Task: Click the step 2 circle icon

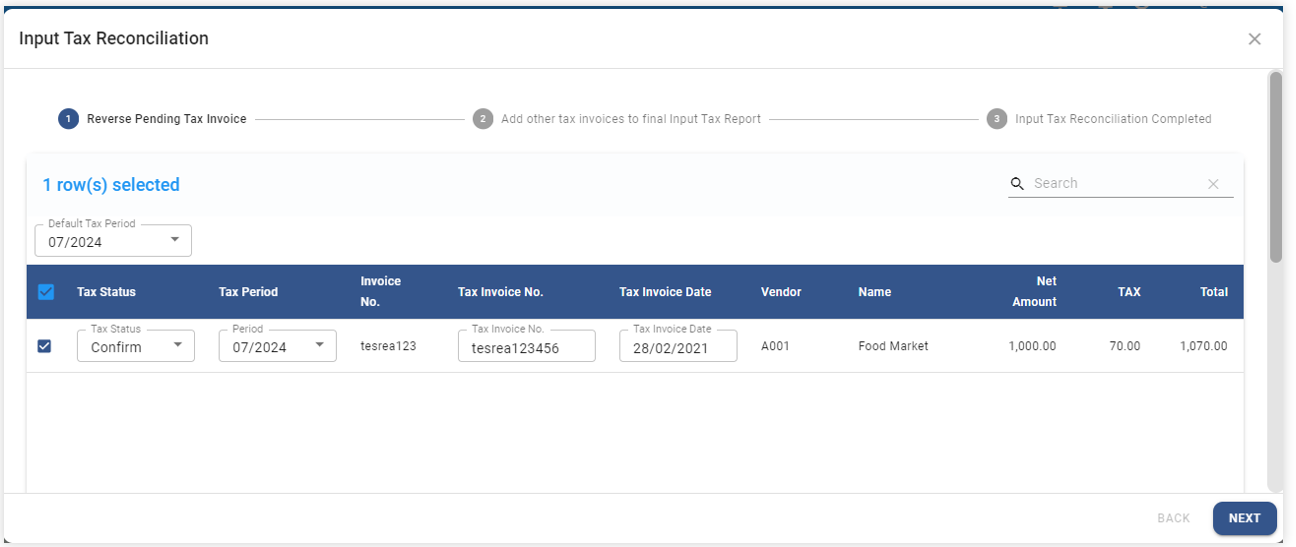Action: [x=483, y=119]
